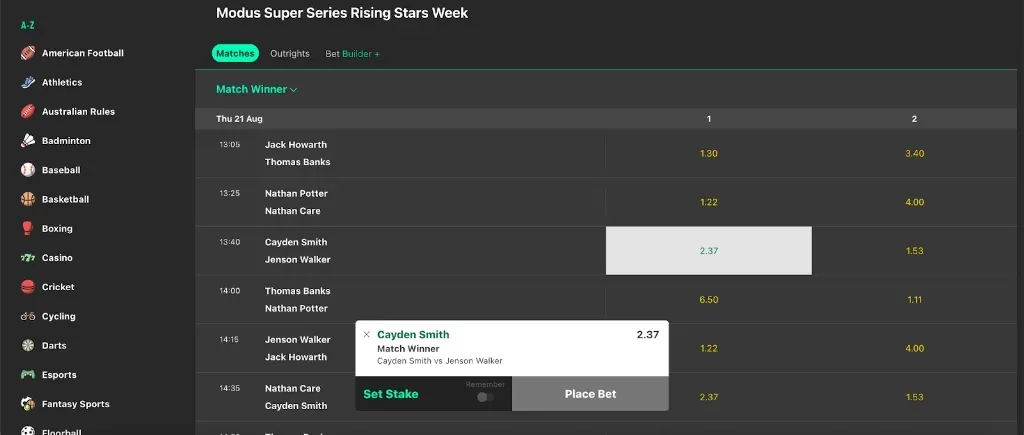Open the Bet Builder + tab

(353, 53)
